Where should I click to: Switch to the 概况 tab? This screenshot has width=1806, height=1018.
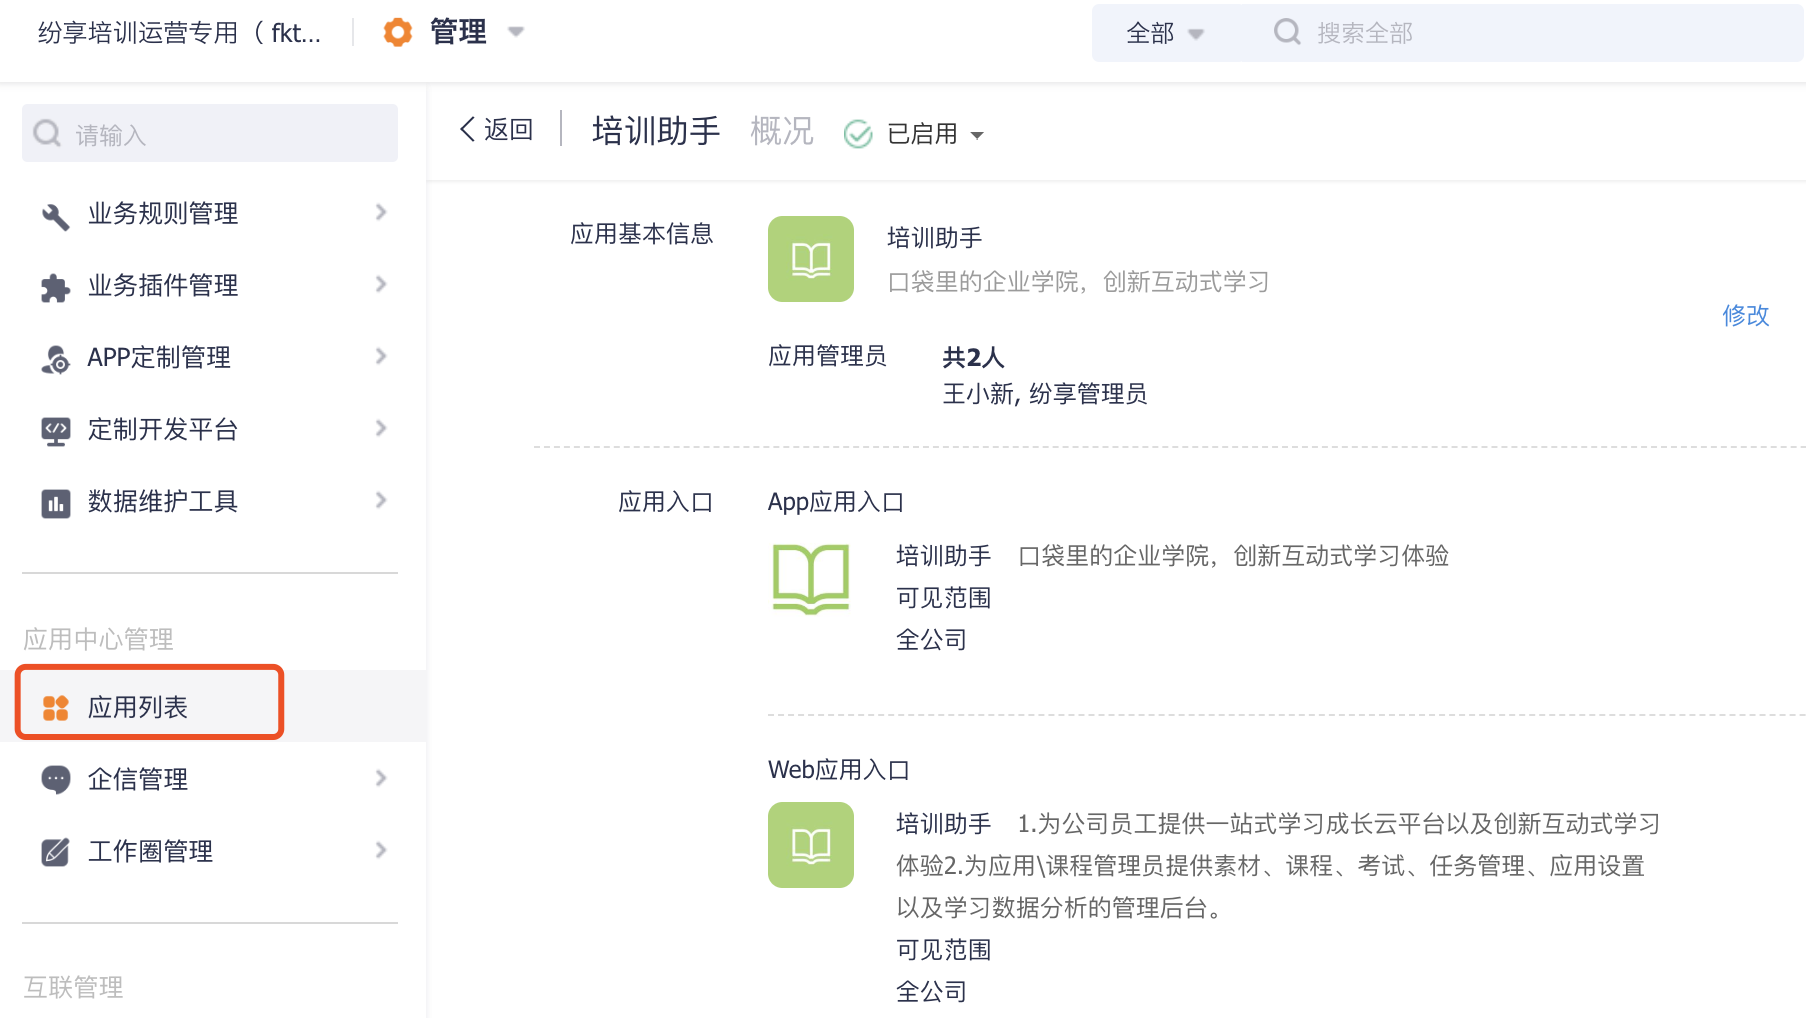pyautogui.click(x=781, y=131)
